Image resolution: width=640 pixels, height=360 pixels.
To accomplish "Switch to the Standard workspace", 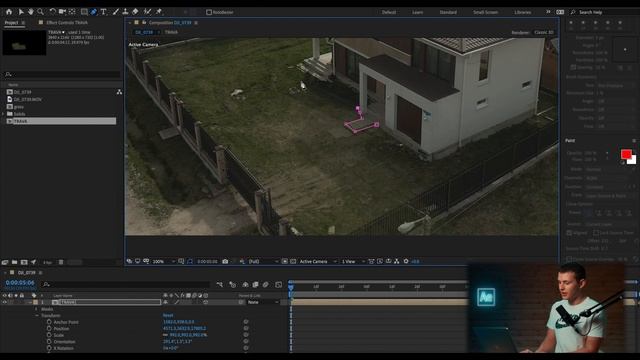I will (x=448, y=12).
